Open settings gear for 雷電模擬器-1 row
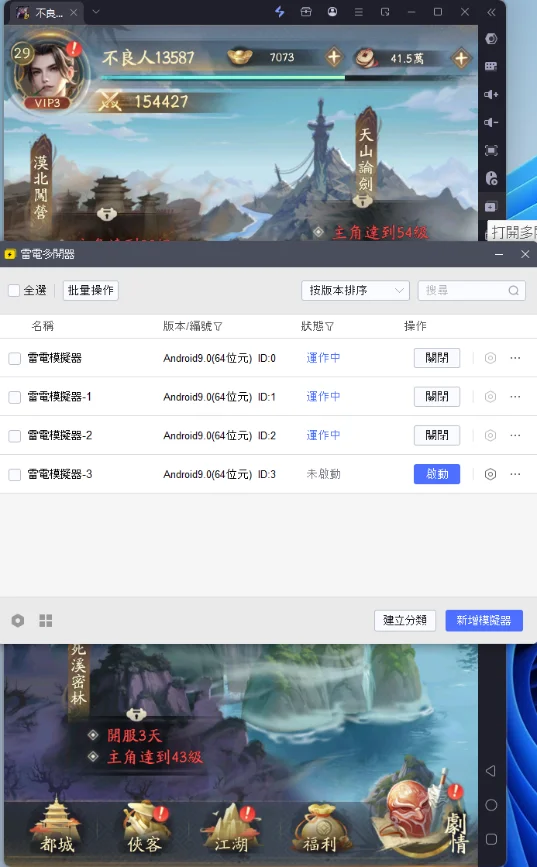Screen dimensions: 537x867 point(491,396)
